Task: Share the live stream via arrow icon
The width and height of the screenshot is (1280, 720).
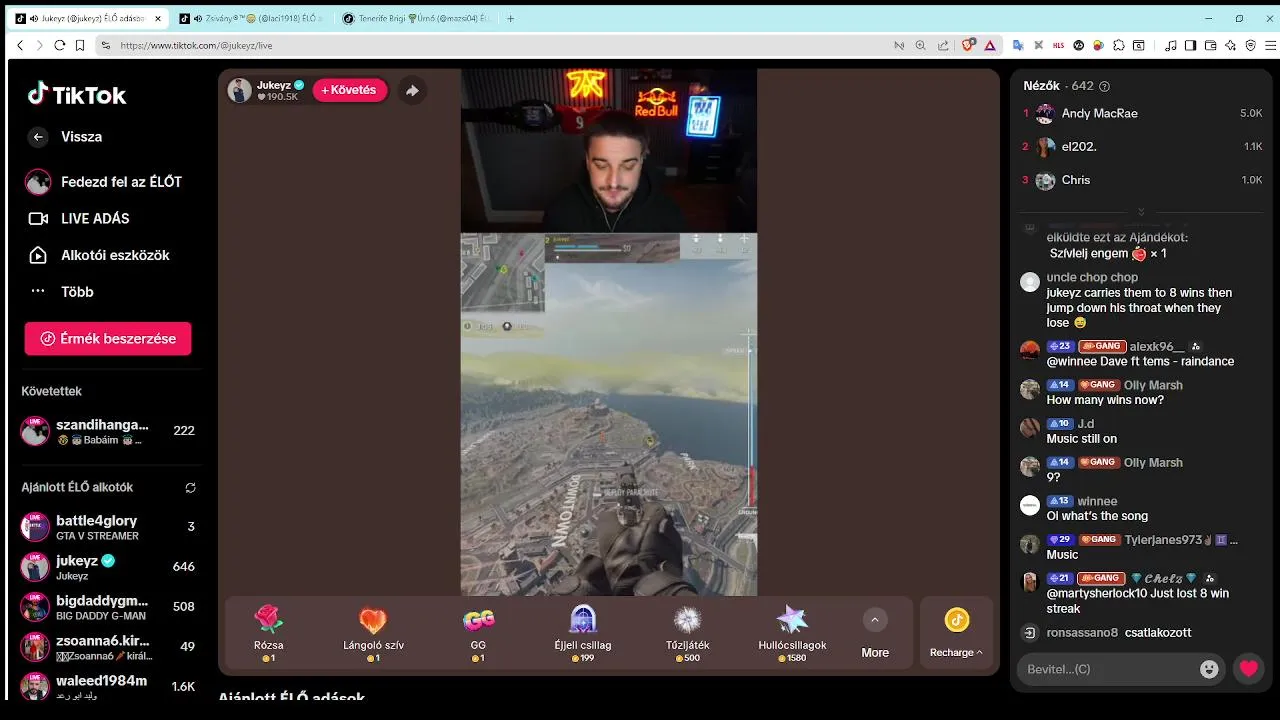Action: 412,90
